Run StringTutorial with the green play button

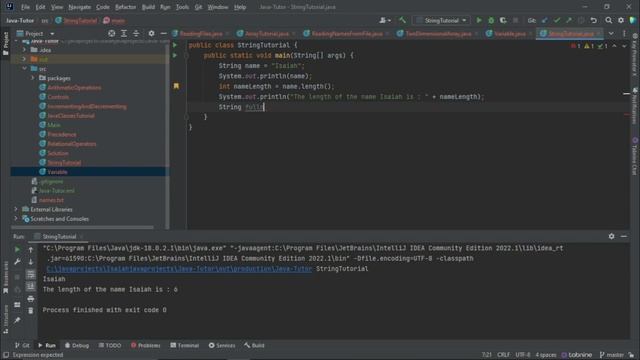pos(479,20)
